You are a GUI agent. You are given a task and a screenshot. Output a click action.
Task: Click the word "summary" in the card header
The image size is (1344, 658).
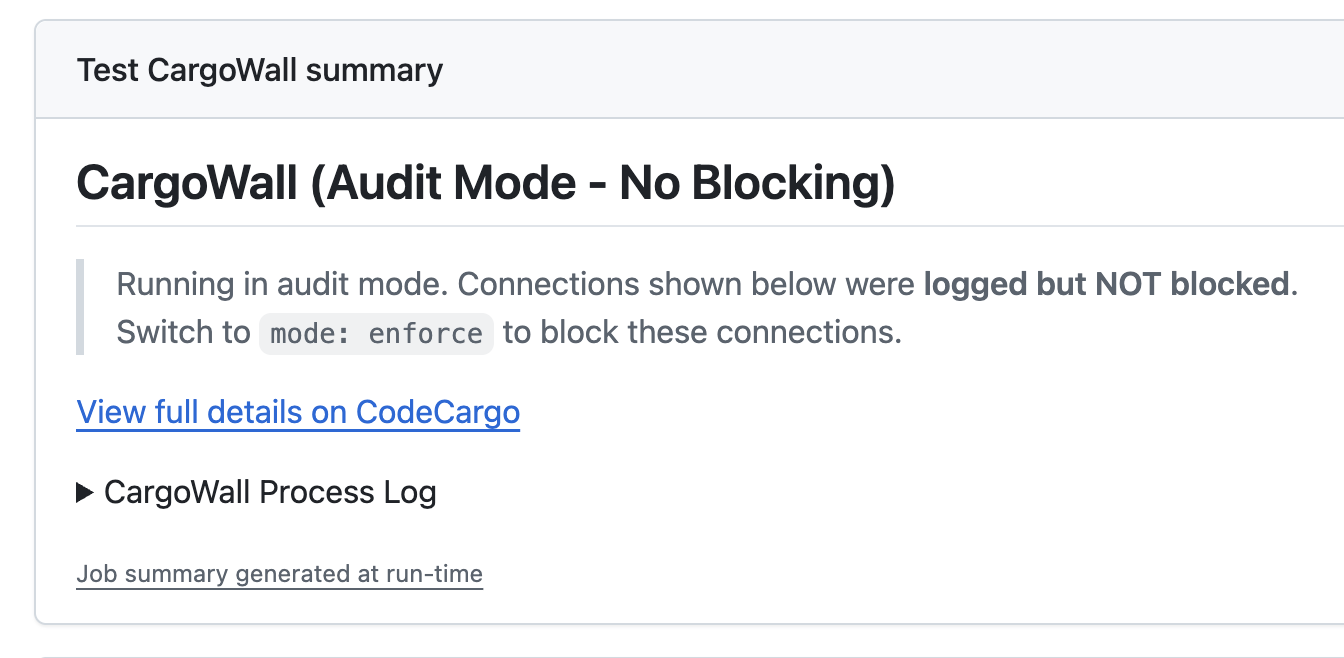[374, 71]
